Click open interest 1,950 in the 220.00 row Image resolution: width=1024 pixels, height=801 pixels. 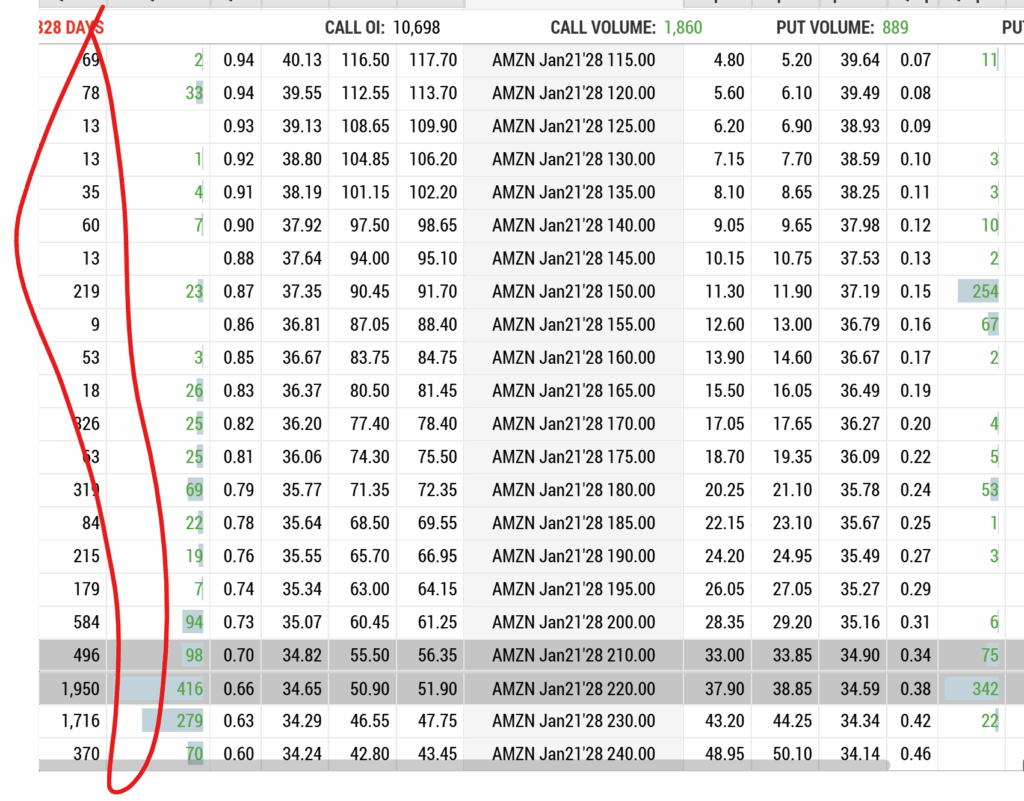point(80,689)
